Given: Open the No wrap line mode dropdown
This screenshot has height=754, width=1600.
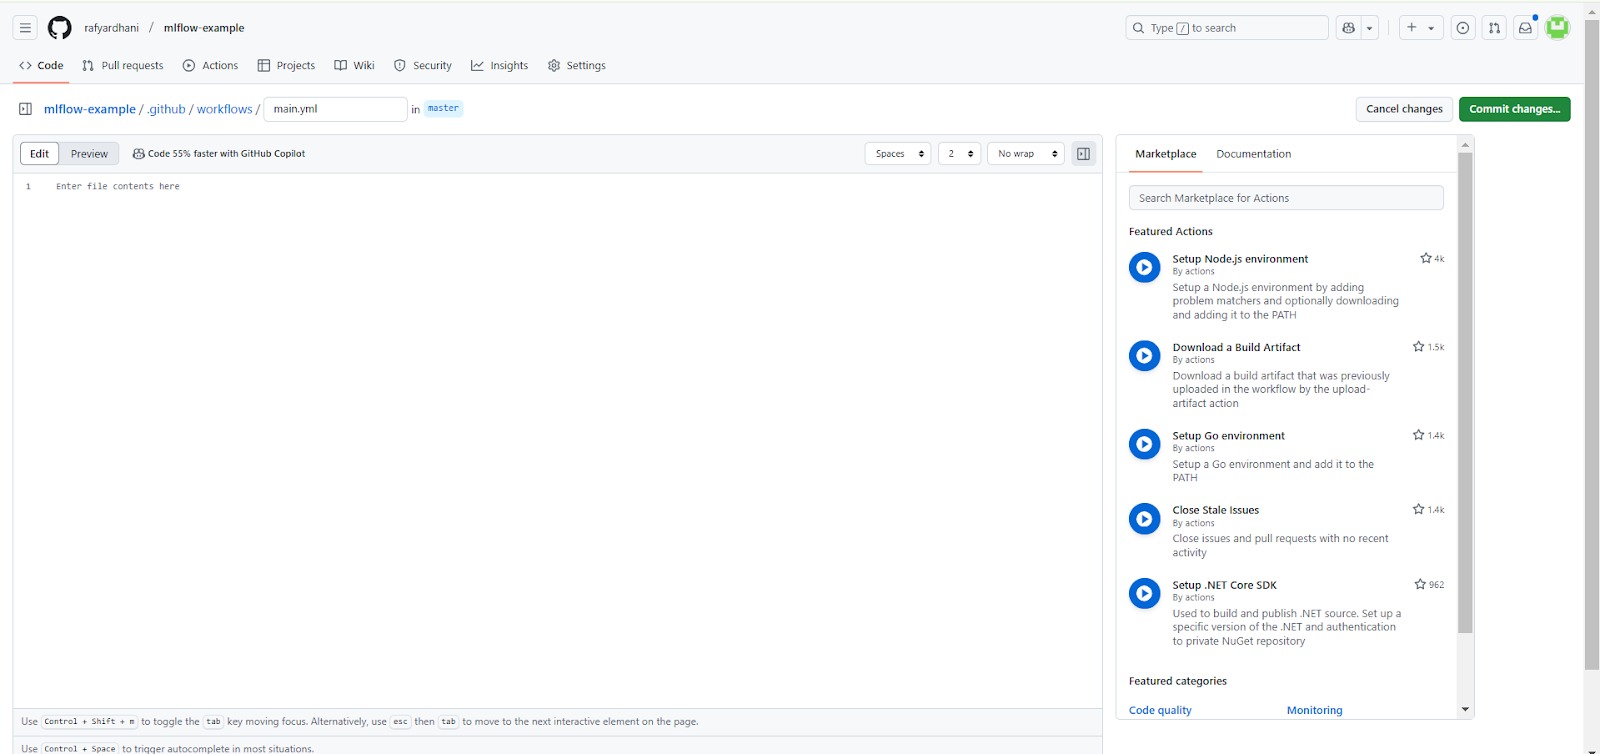Looking at the screenshot, I should pos(1027,154).
